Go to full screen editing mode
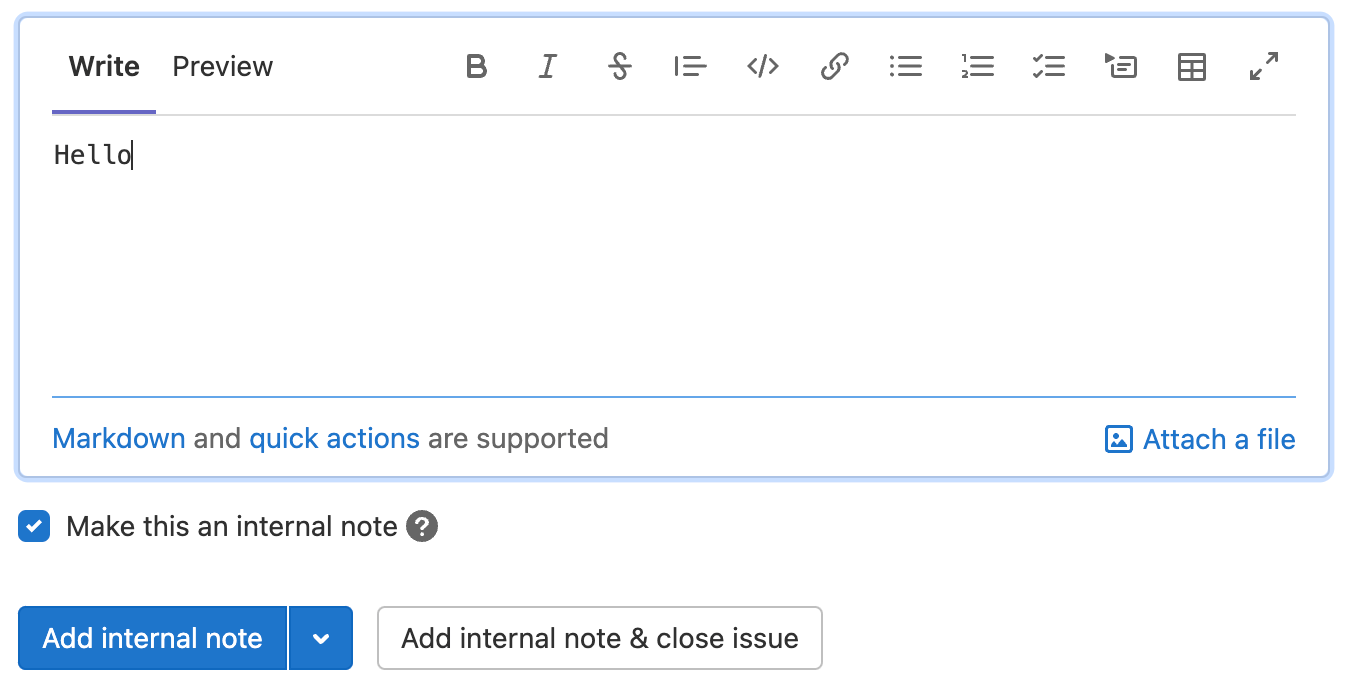The height and width of the screenshot is (694, 1346). (x=1263, y=66)
